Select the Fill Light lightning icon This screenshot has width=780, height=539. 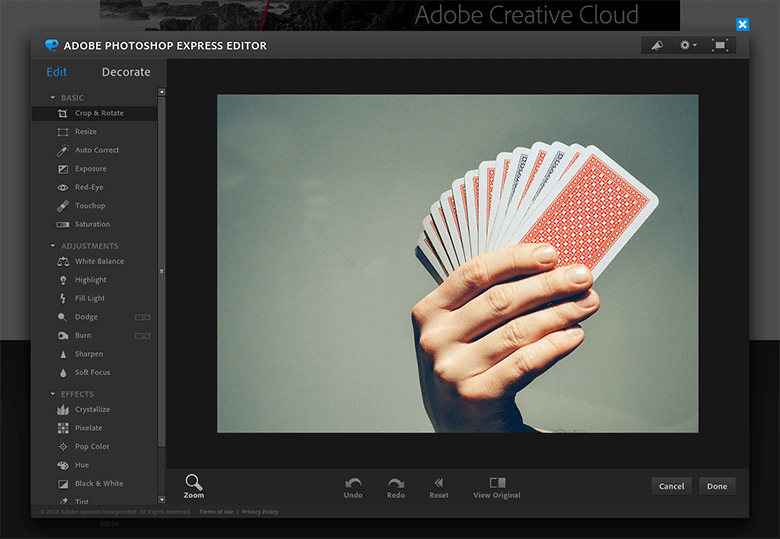pyautogui.click(x=63, y=298)
